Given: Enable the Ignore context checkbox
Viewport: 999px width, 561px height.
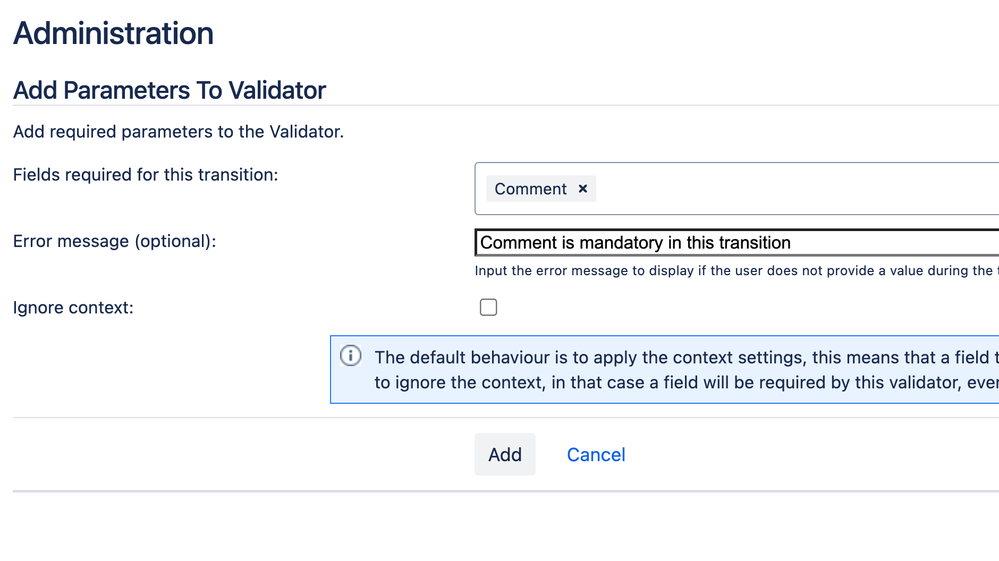Looking at the screenshot, I should tap(489, 307).
